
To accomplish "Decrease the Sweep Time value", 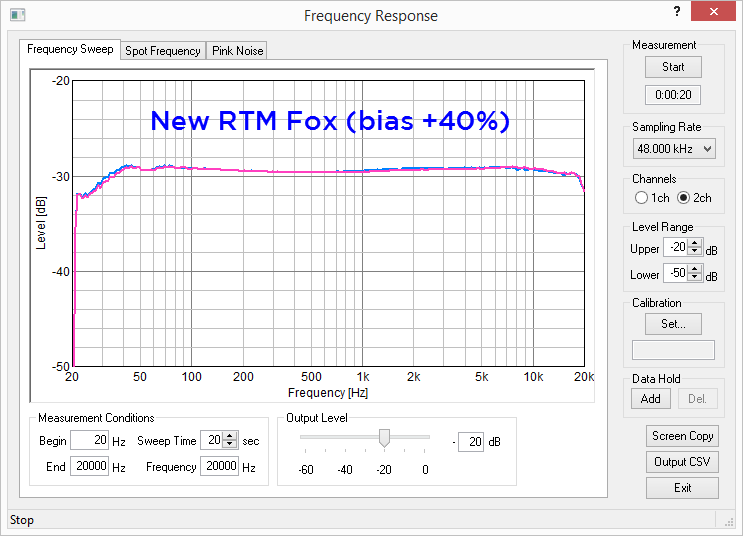I will pos(230,445).
